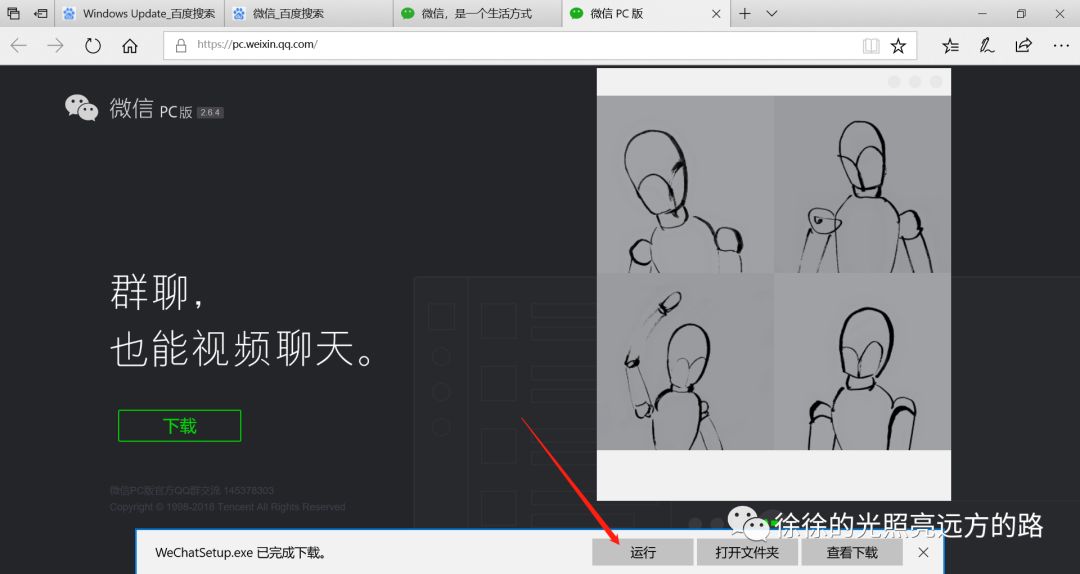The height and width of the screenshot is (574, 1080).
Task: Click the 微信 PC版 title text
Action: point(150,109)
